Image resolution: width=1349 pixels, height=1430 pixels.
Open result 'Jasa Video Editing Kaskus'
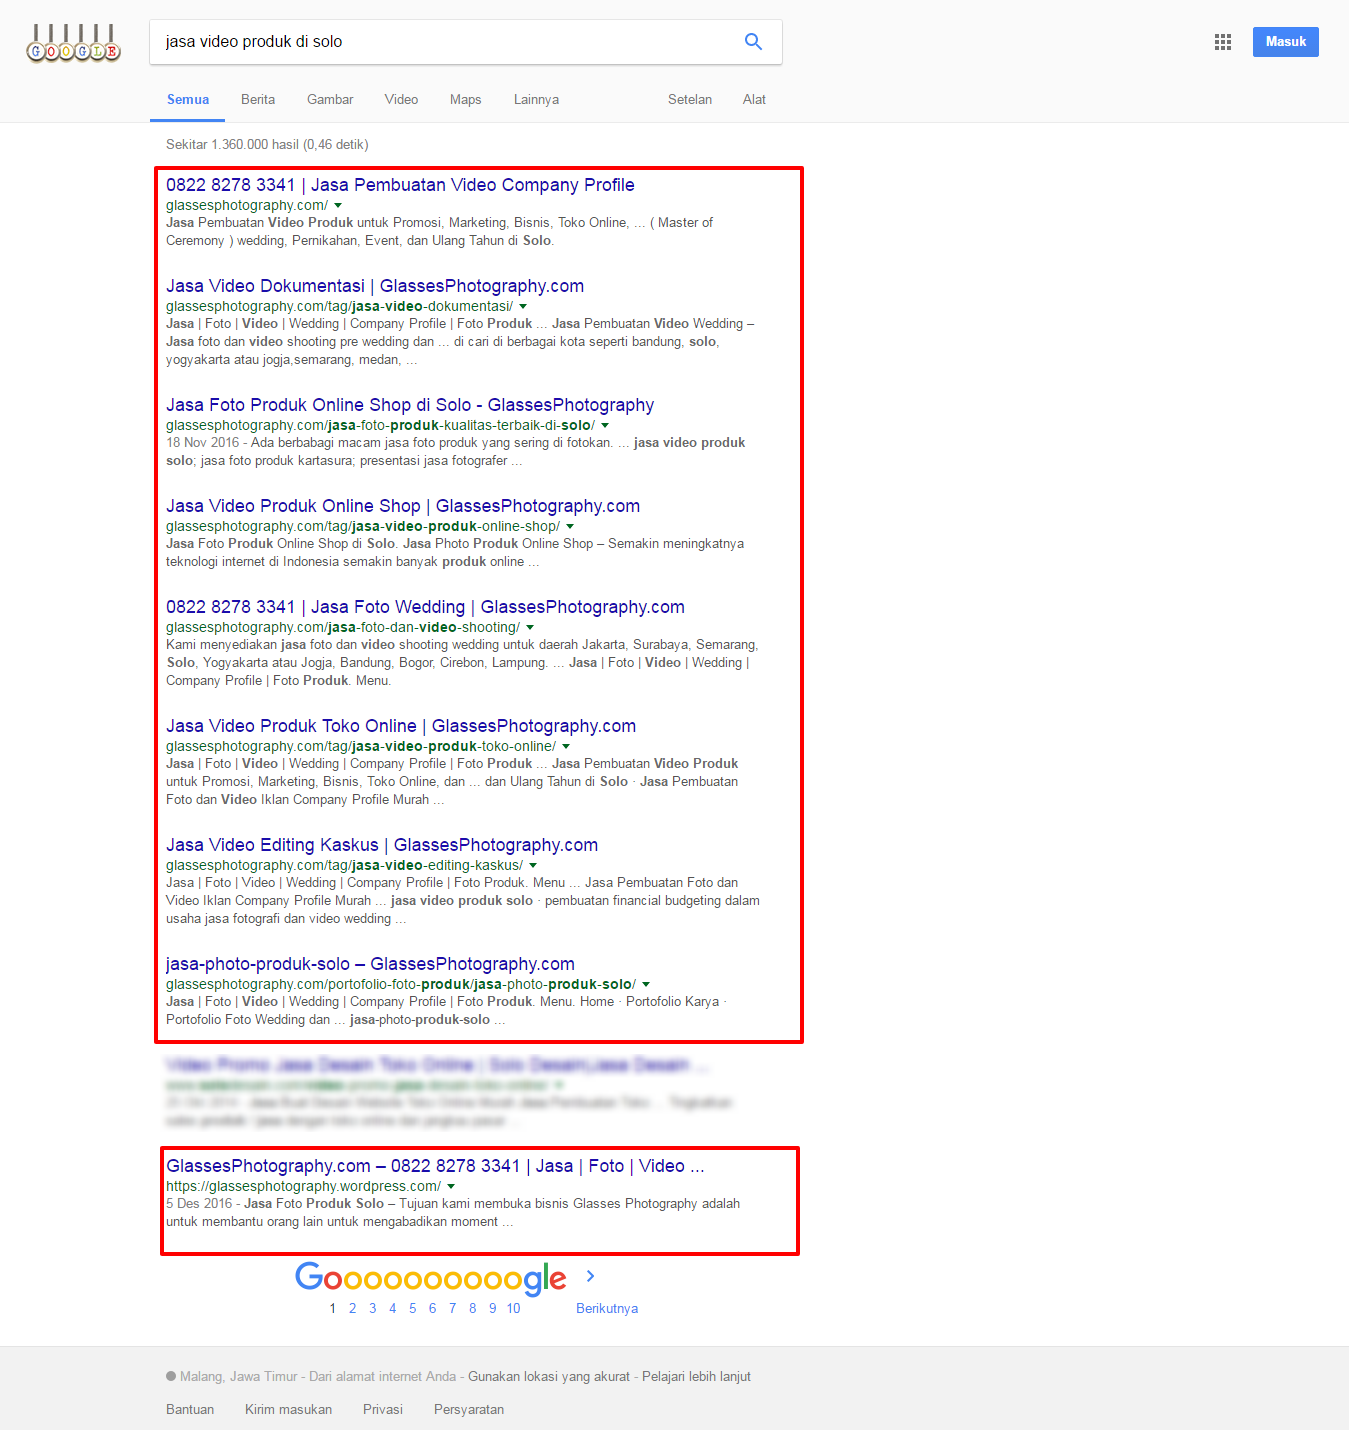coord(382,845)
